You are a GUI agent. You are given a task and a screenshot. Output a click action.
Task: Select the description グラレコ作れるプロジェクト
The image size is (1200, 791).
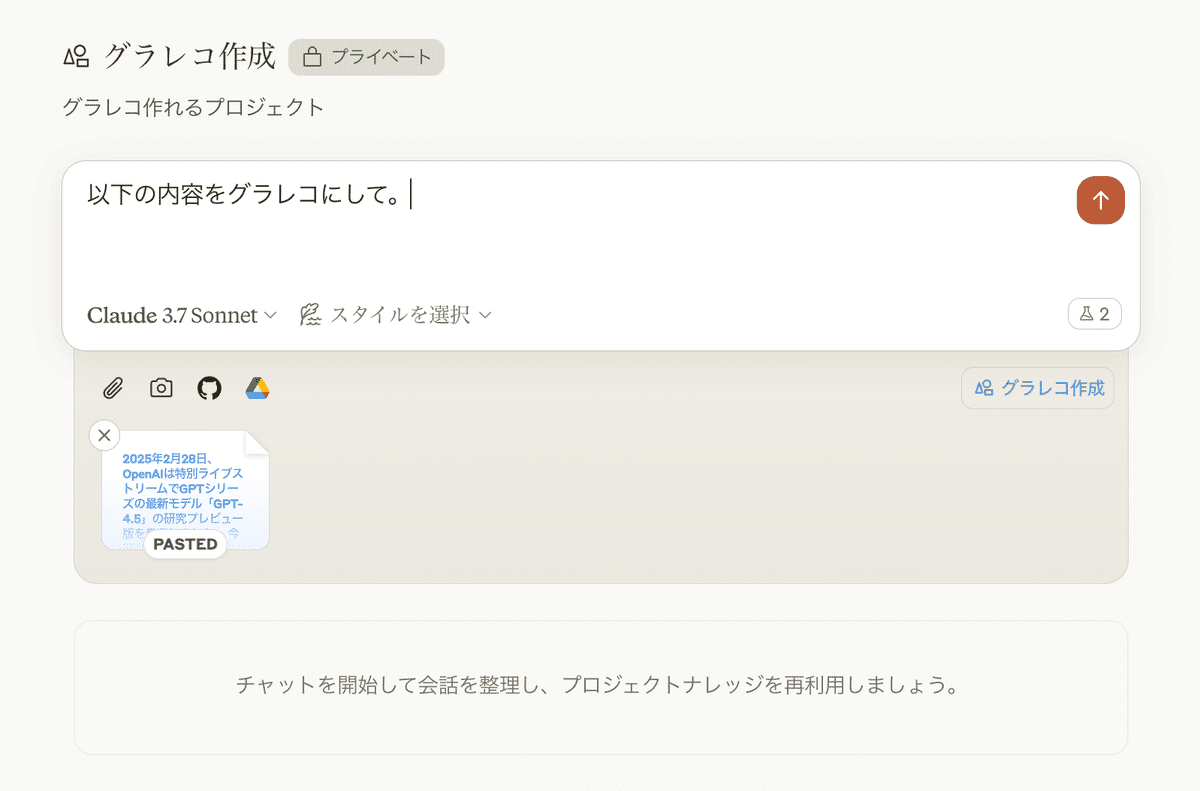tap(193, 107)
